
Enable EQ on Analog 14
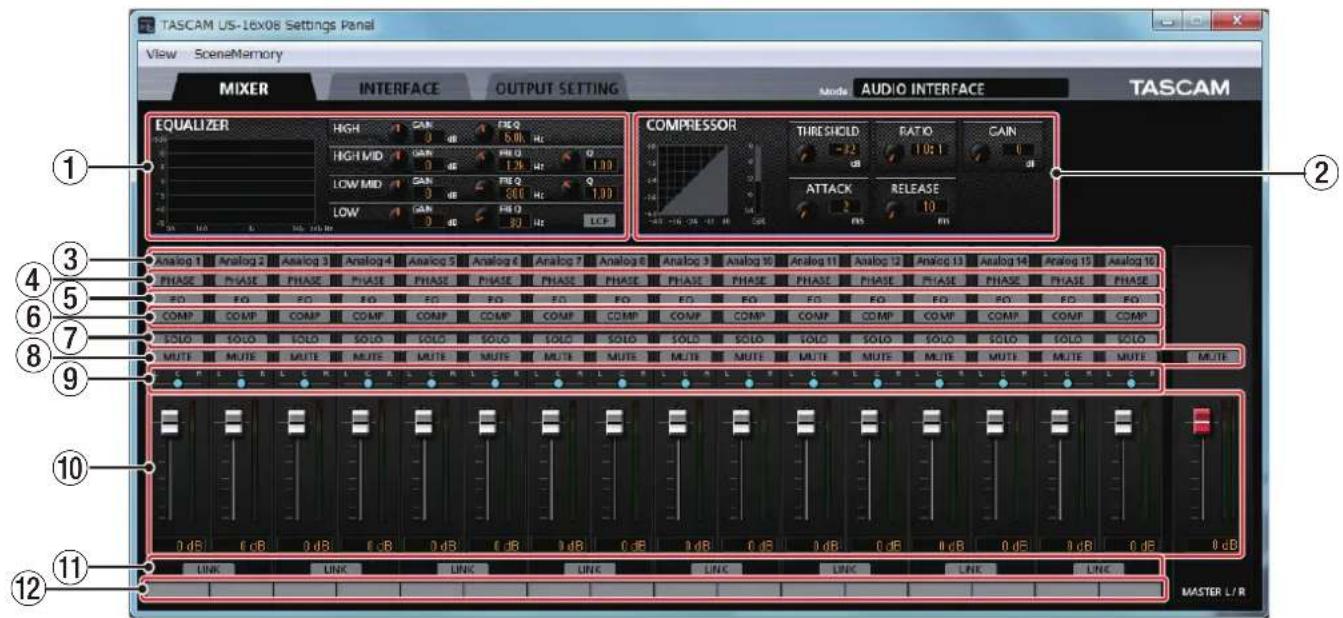point(1002,298)
